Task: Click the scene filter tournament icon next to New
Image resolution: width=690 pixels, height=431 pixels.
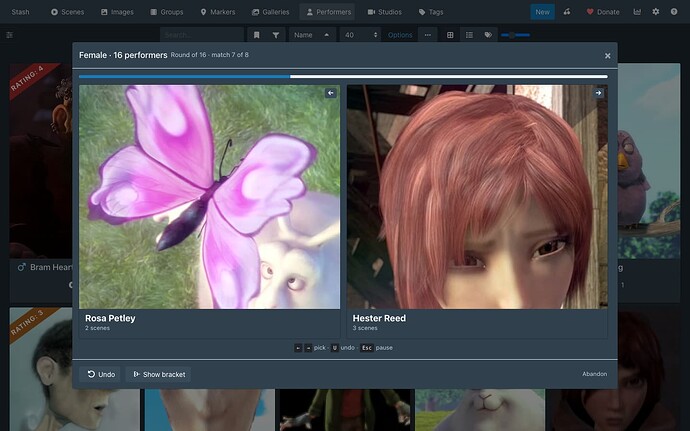Action: coord(567,12)
